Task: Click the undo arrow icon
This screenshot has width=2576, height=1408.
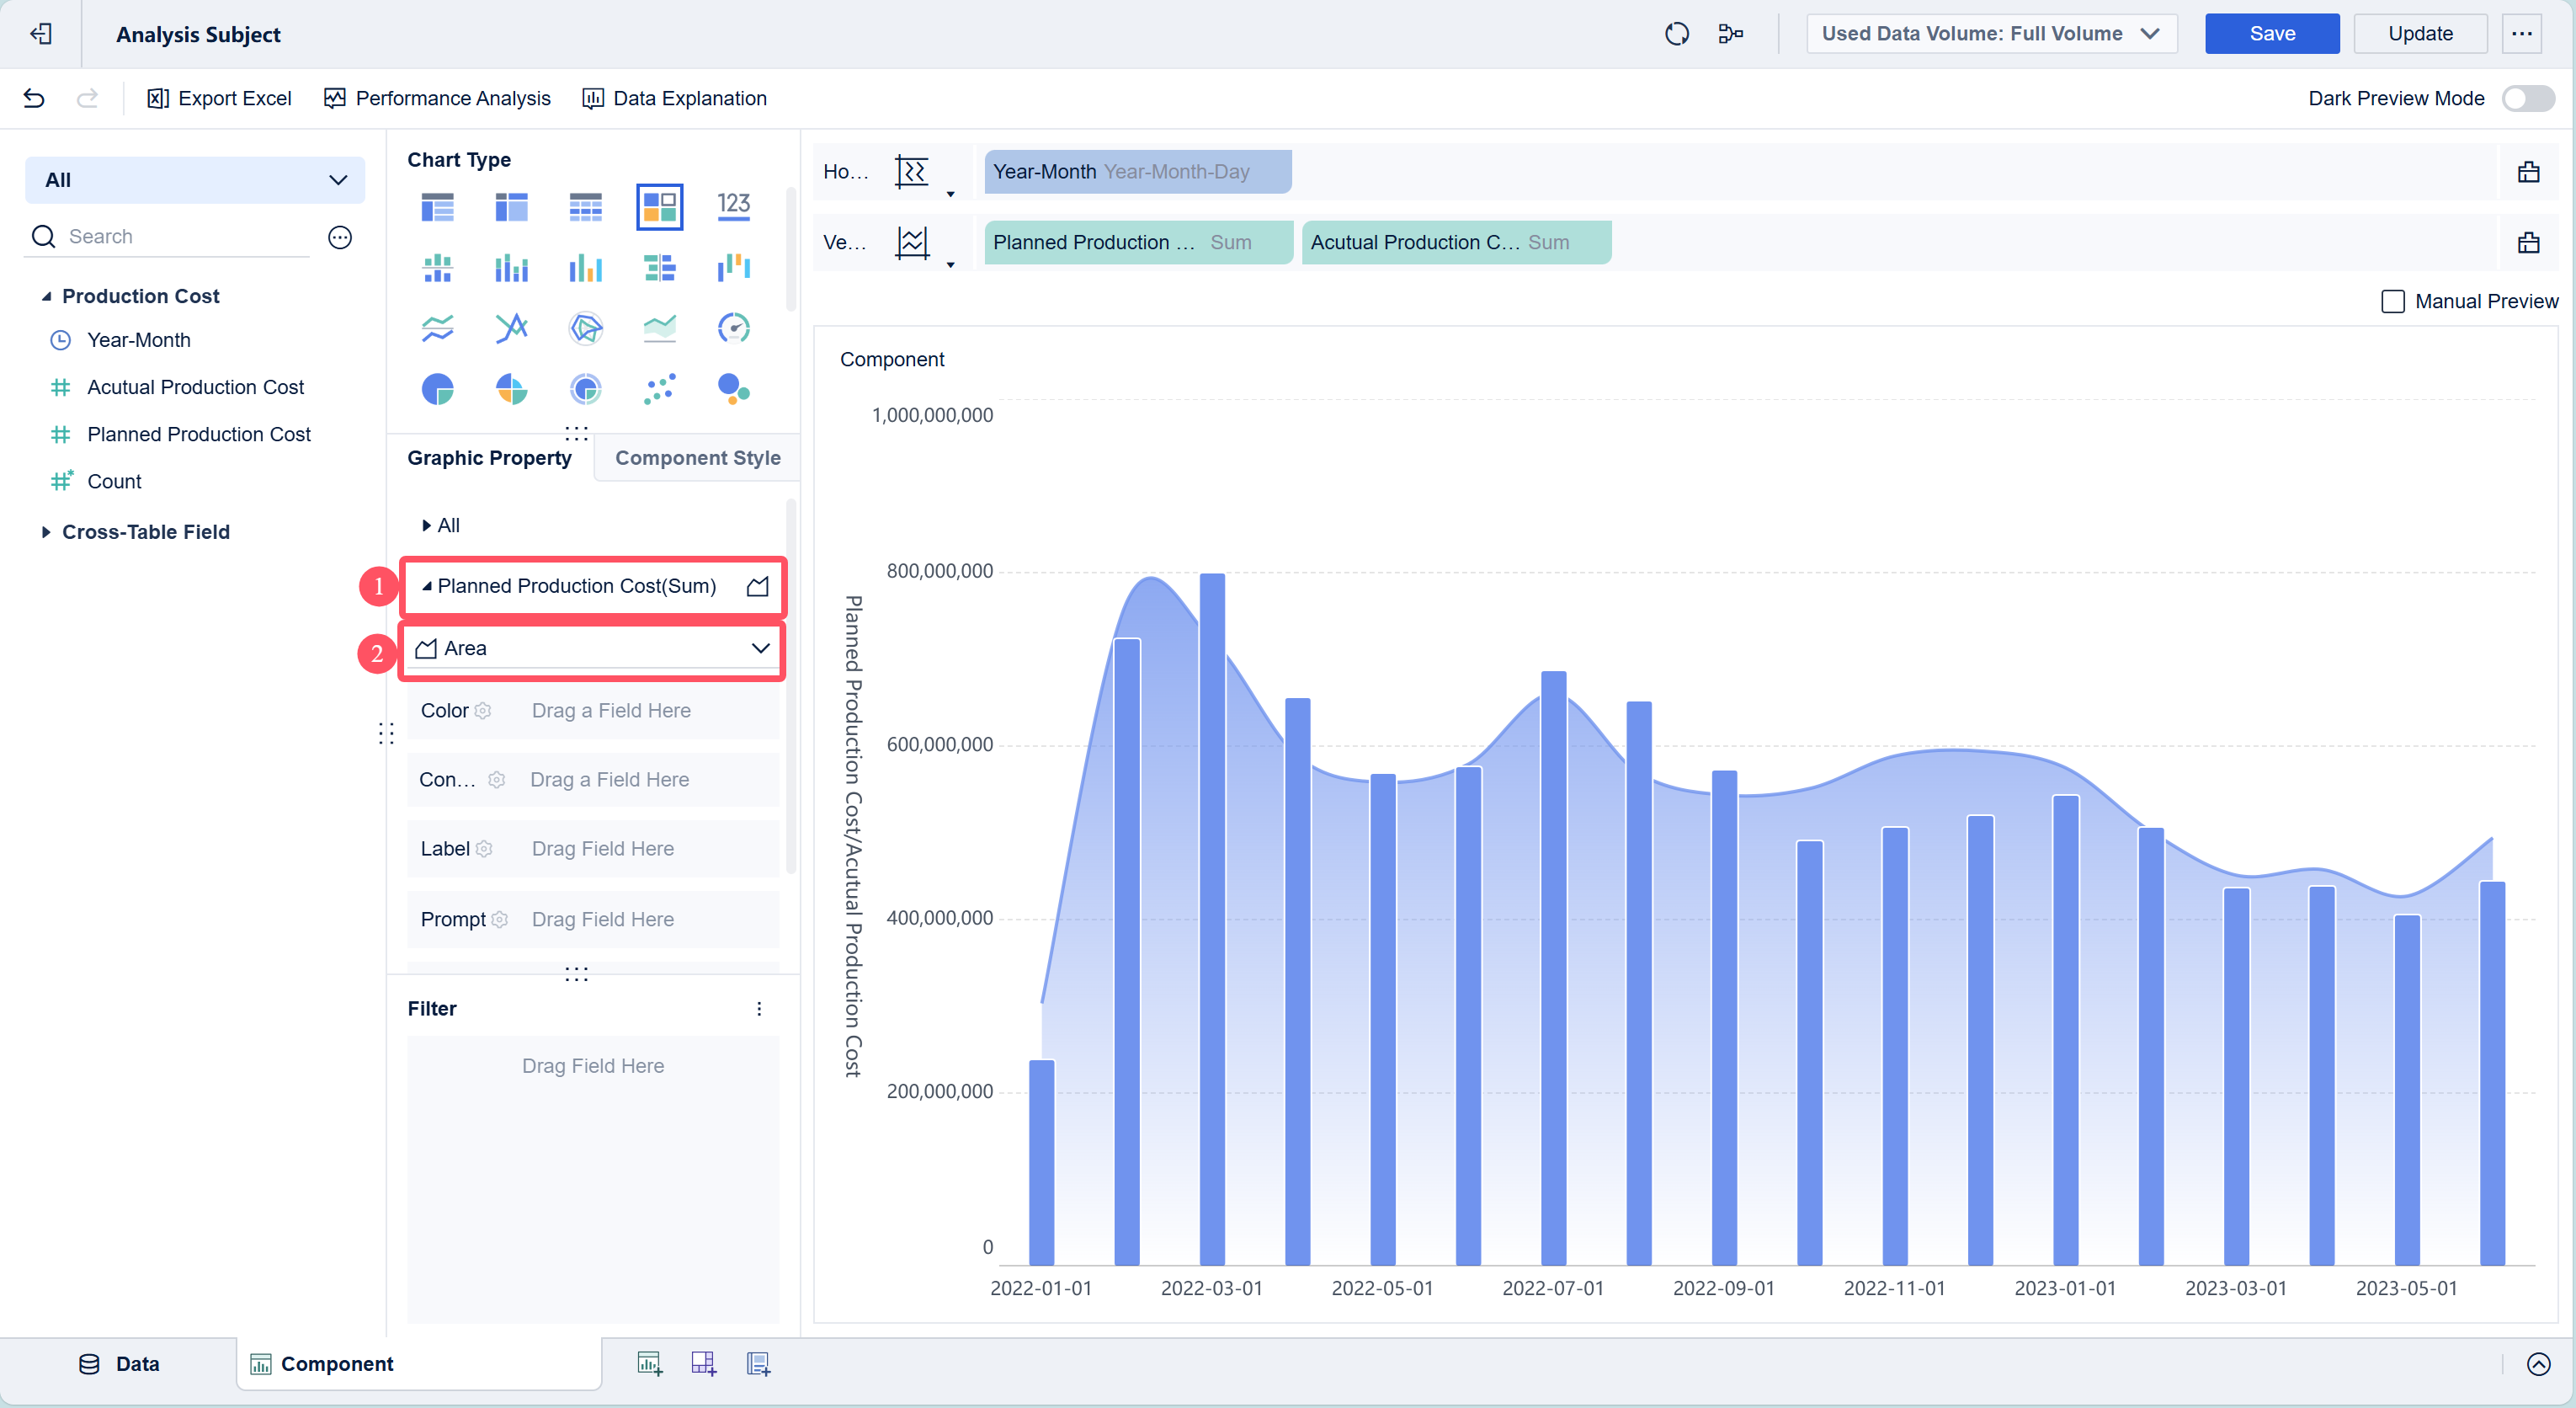Action: pyautogui.click(x=34, y=98)
